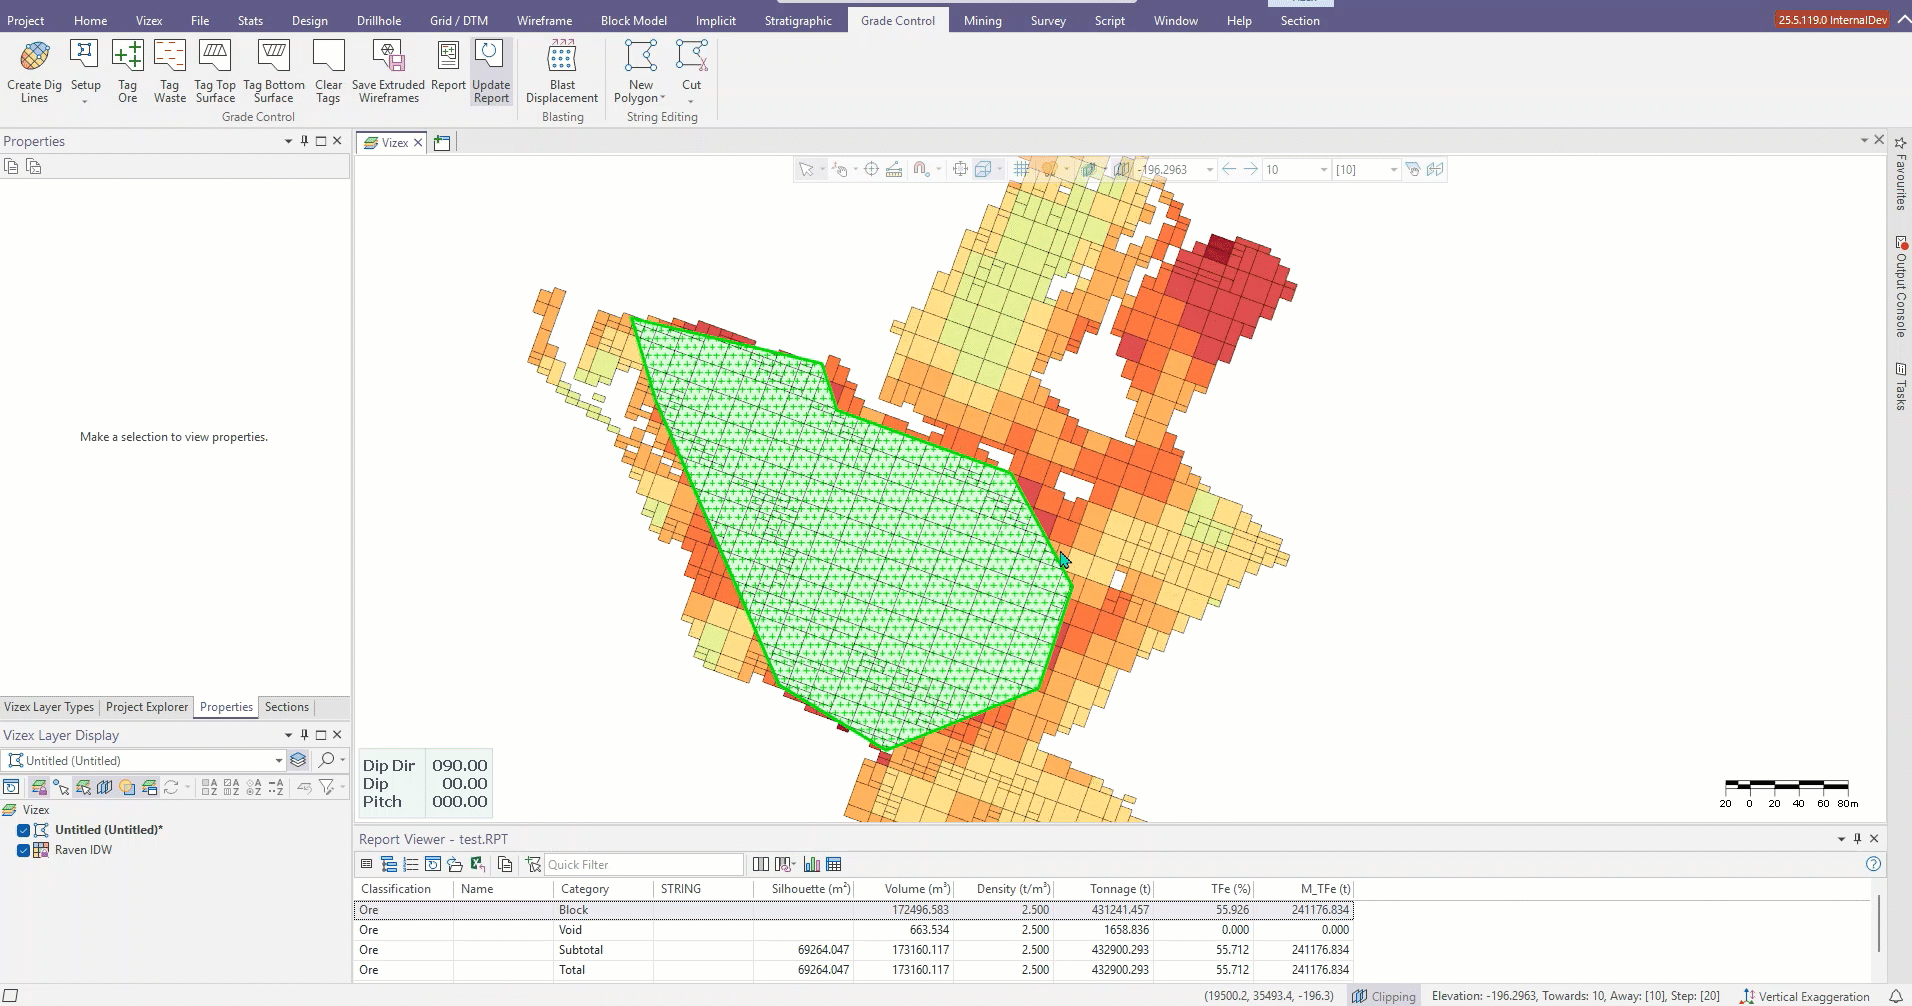Open the Blast Displacement tool
The image size is (1912, 1006).
click(x=562, y=71)
